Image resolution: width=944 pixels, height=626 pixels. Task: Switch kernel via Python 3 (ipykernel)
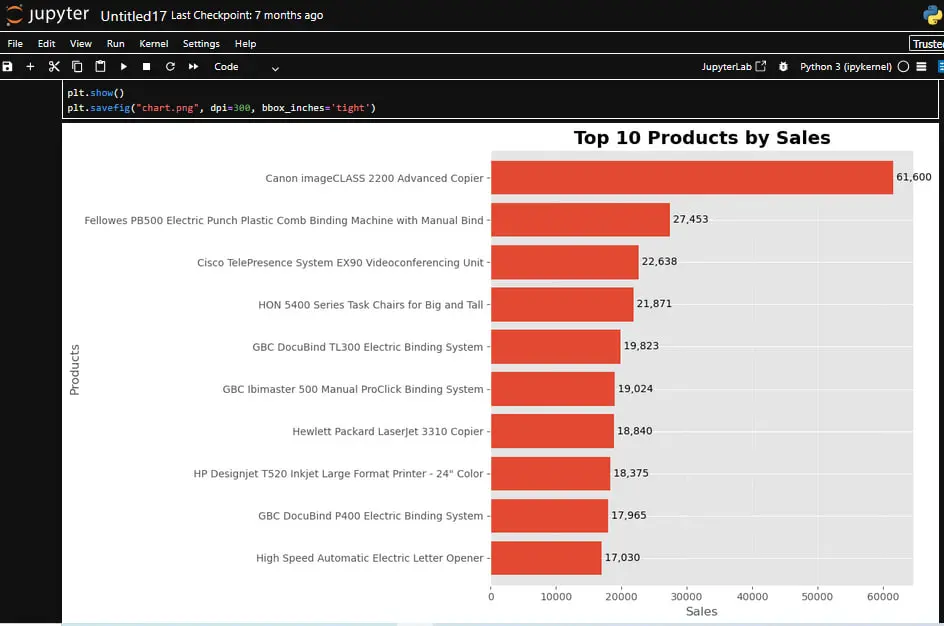point(845,67)
